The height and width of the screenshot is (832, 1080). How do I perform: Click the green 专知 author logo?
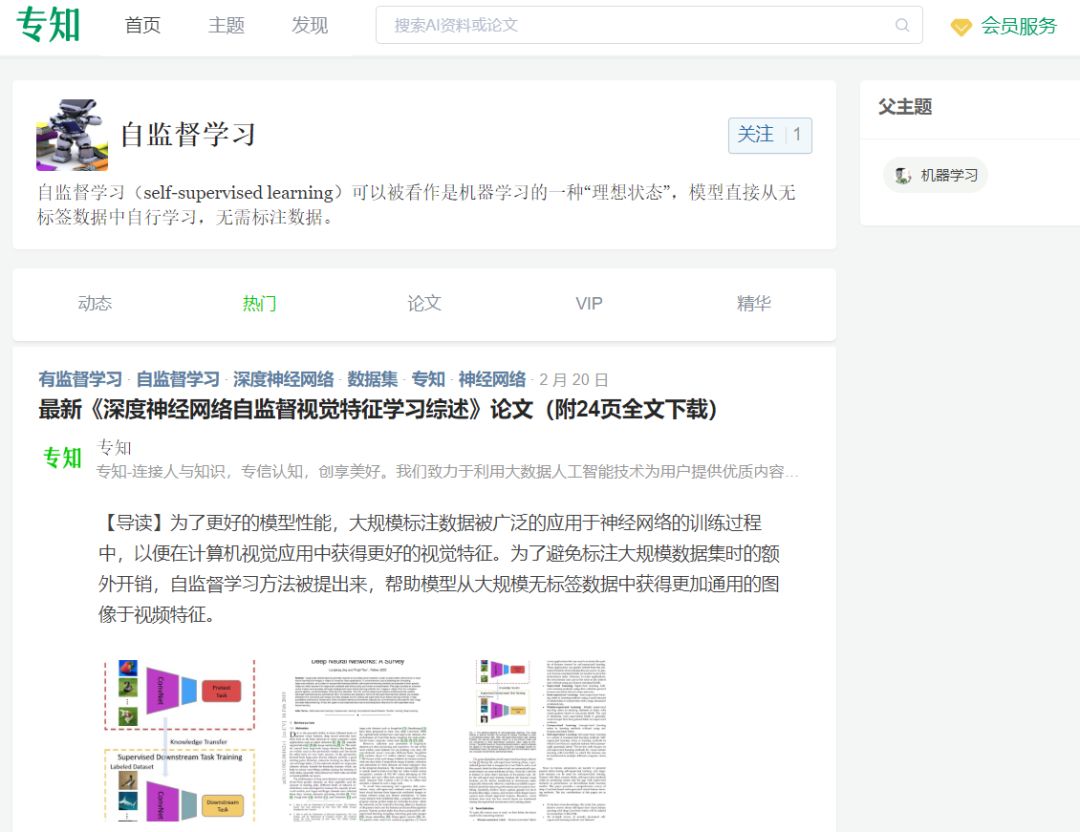62,457
